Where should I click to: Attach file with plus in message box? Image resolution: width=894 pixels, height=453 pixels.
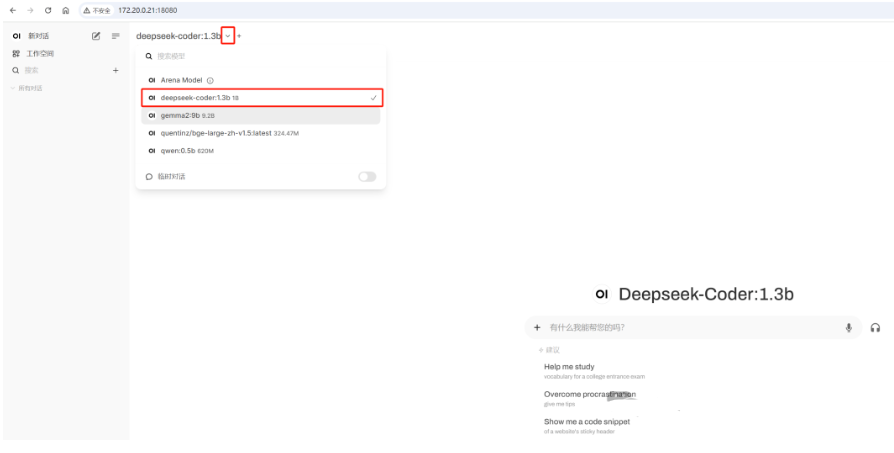[537, 328]
